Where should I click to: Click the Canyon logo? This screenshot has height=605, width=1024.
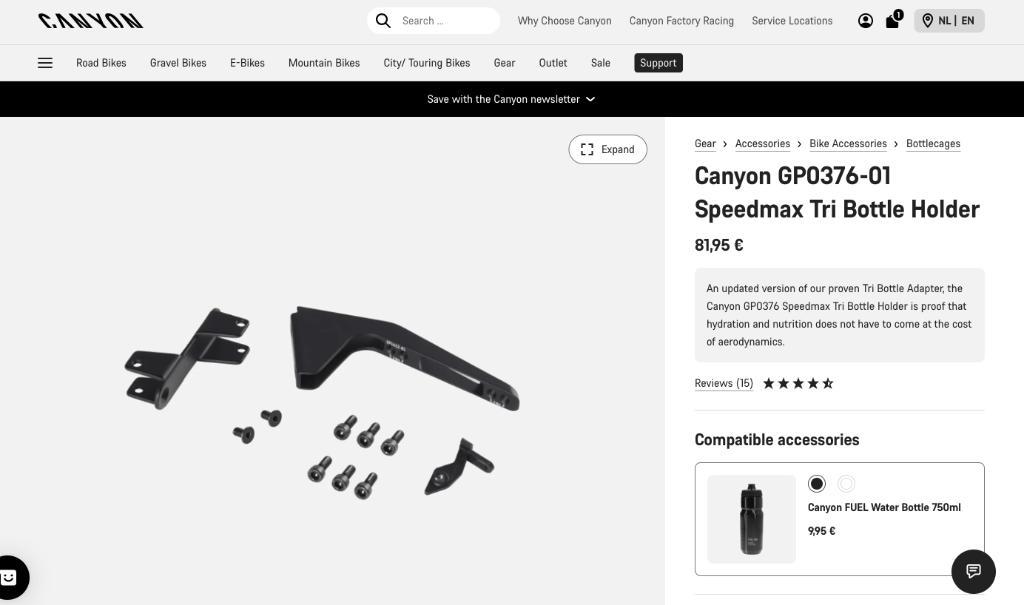coord(90,21)
